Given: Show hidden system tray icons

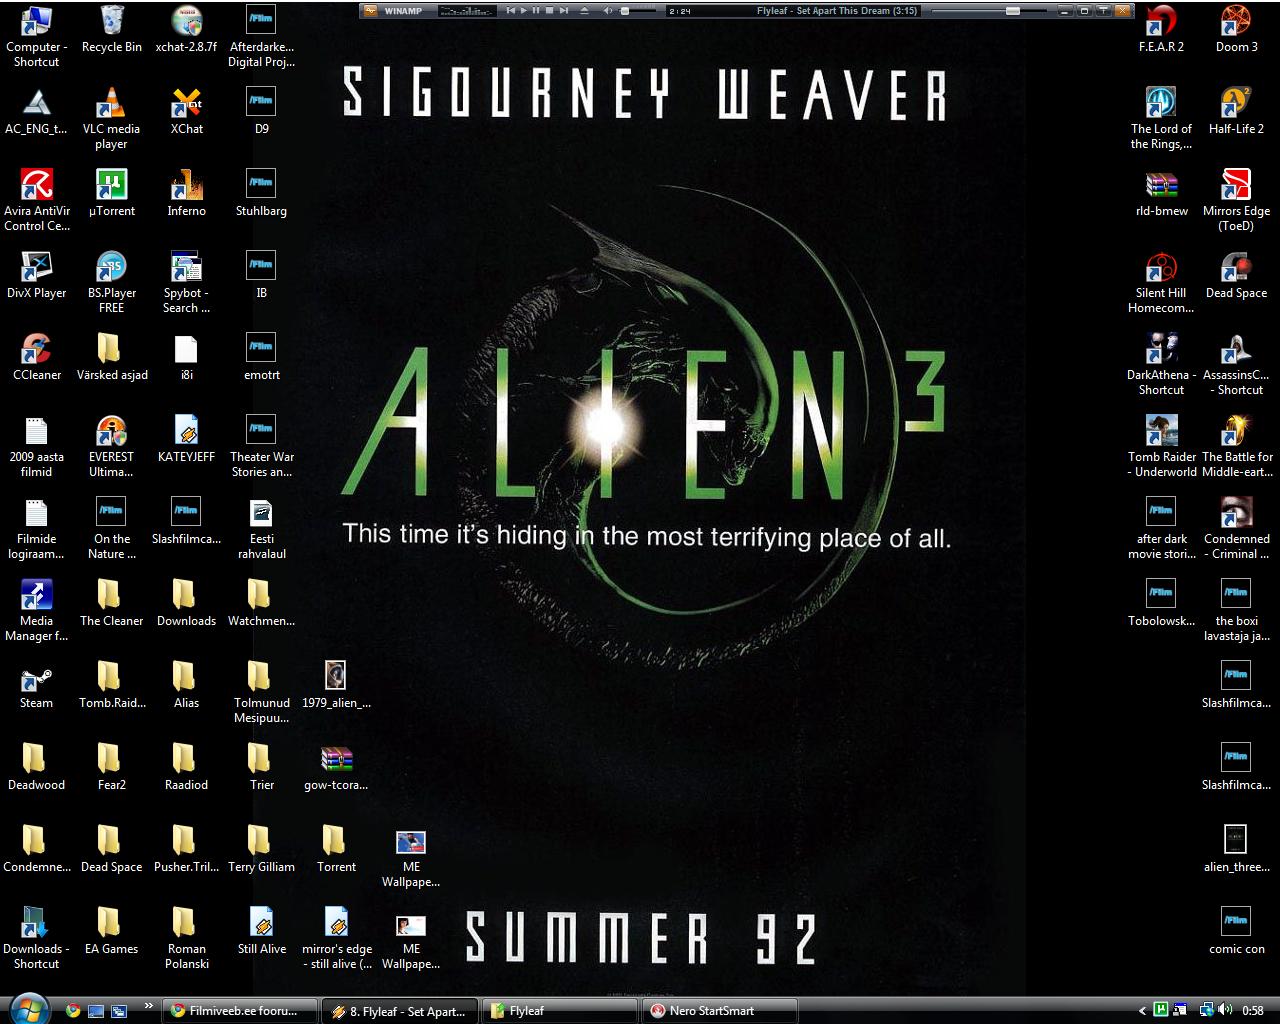Looking at the screenshot, I should (x=1143, y=1011).
